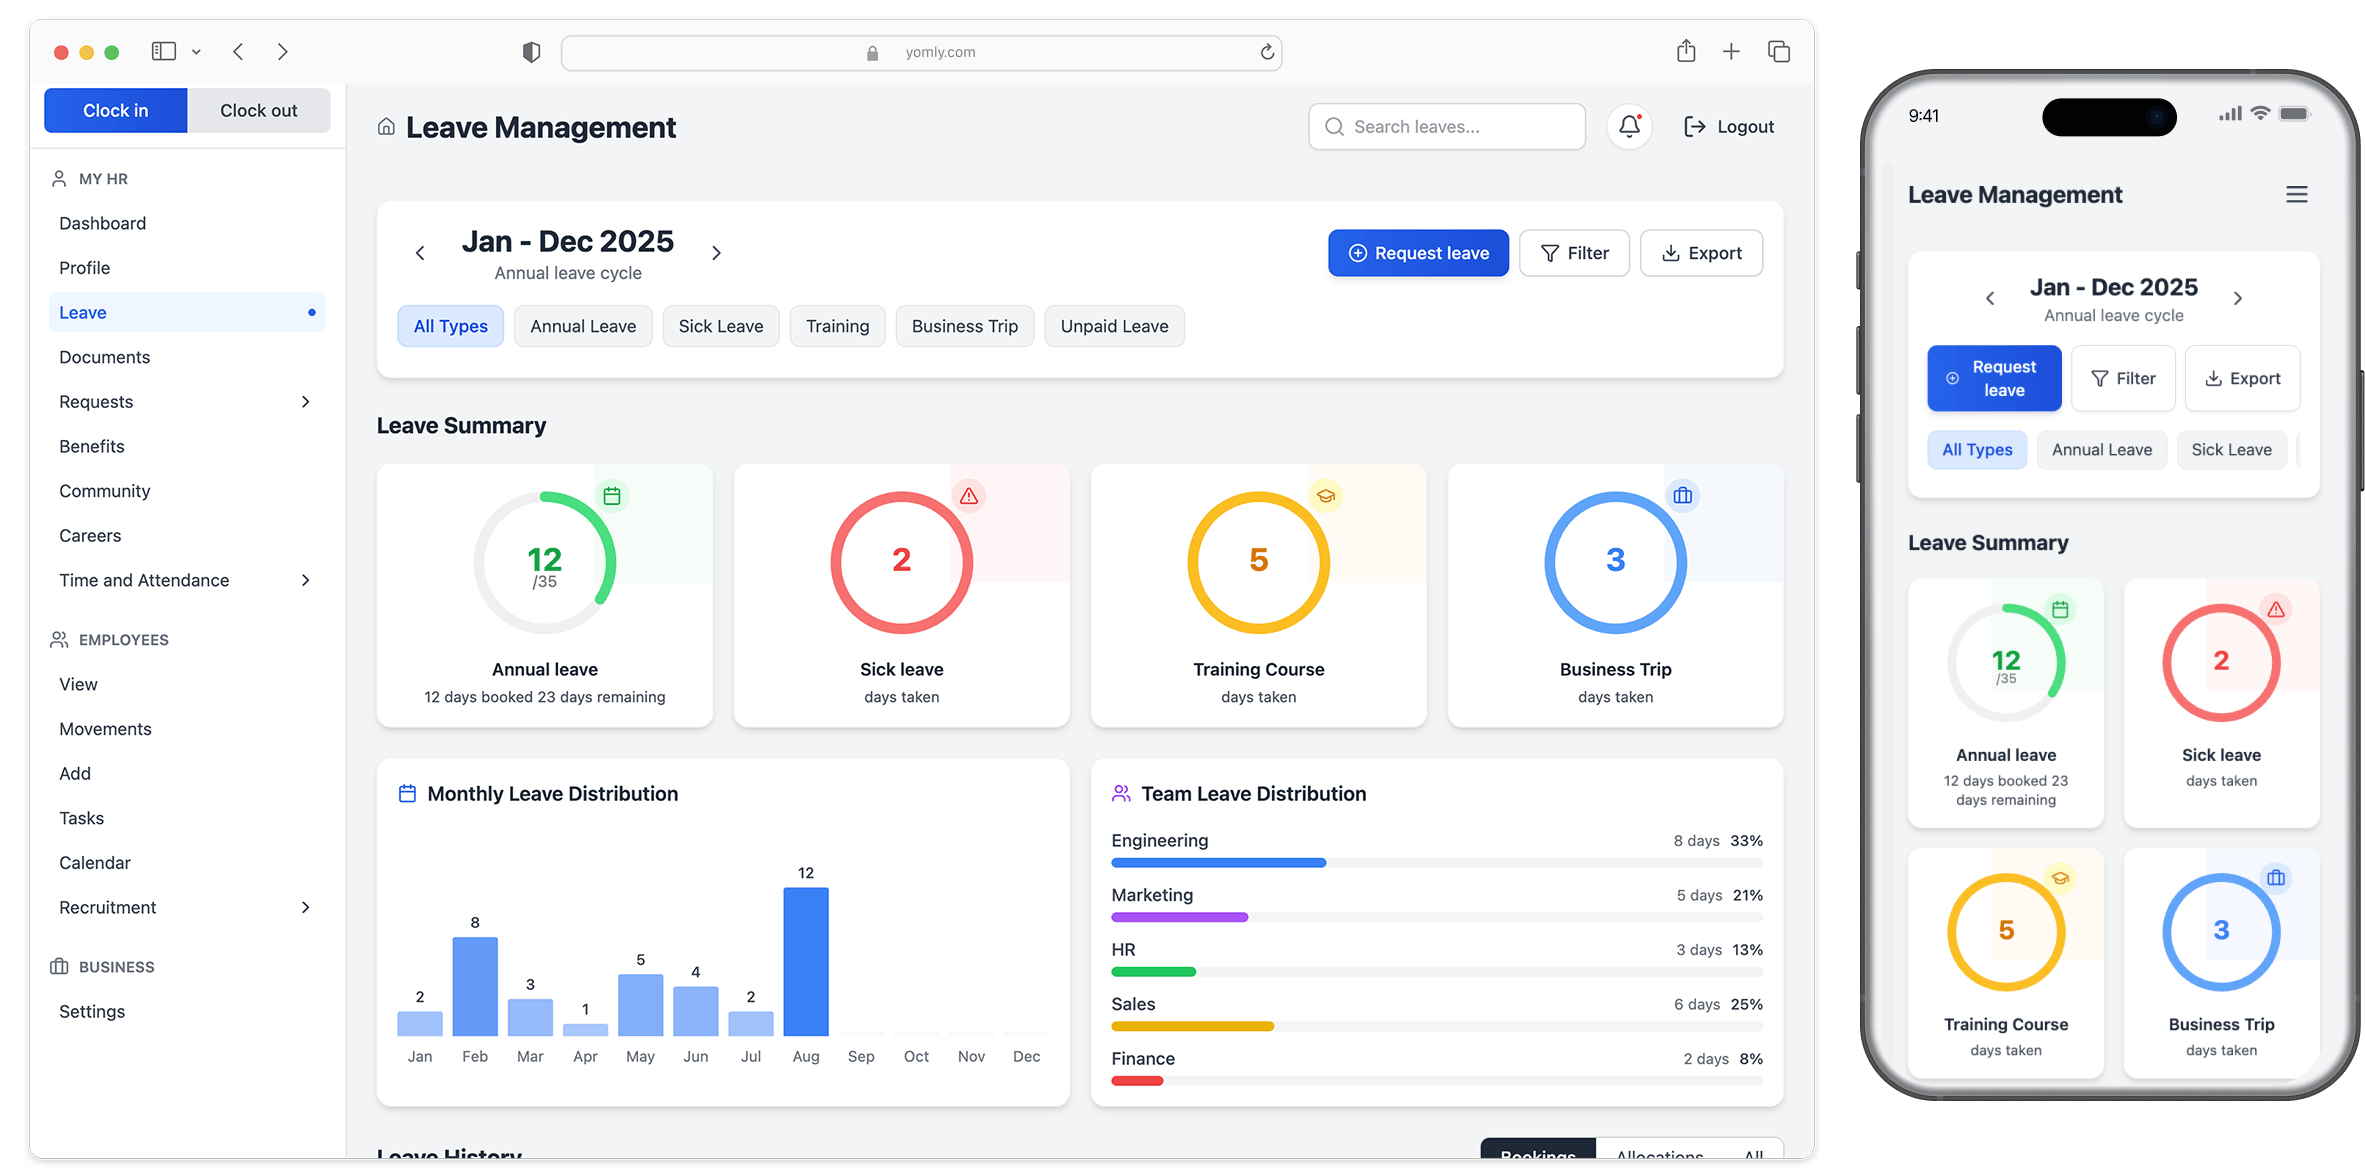Open the Documents menu item
This screenshot has width=2365, height=1173.
point(187,358)
